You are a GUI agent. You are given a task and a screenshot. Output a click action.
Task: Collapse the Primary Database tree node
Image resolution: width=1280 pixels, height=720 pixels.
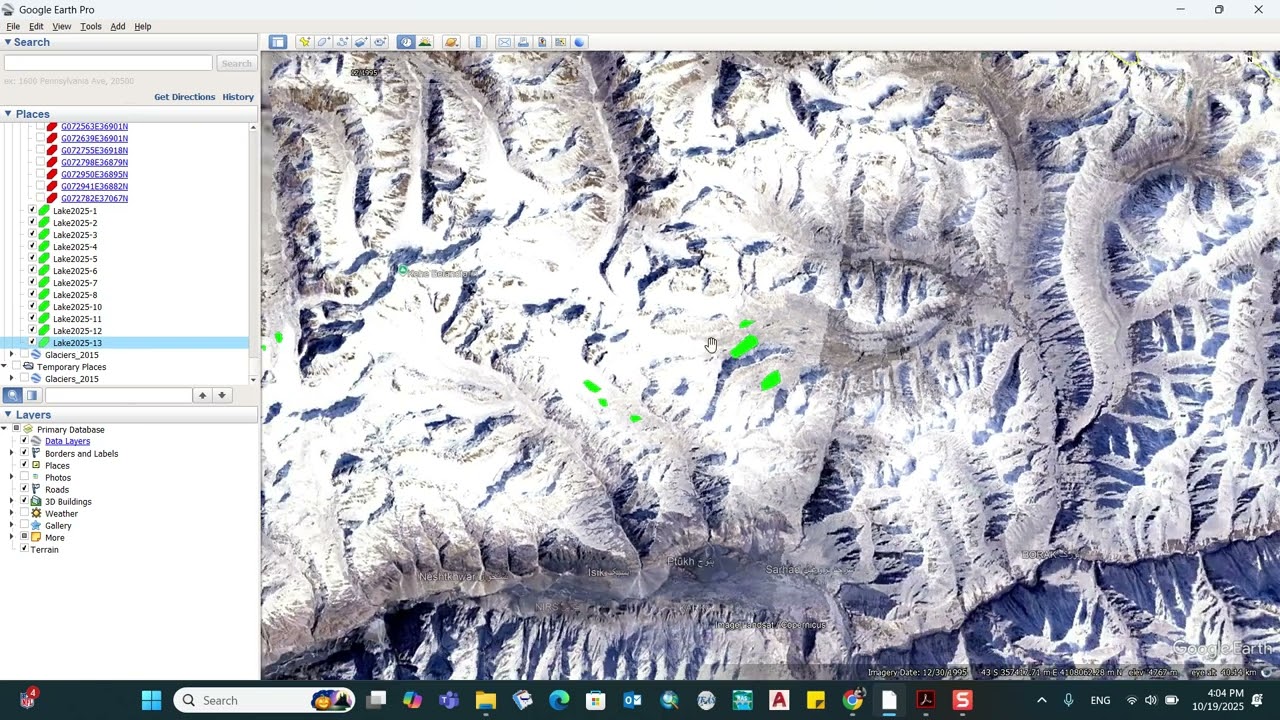pos(4,429)
